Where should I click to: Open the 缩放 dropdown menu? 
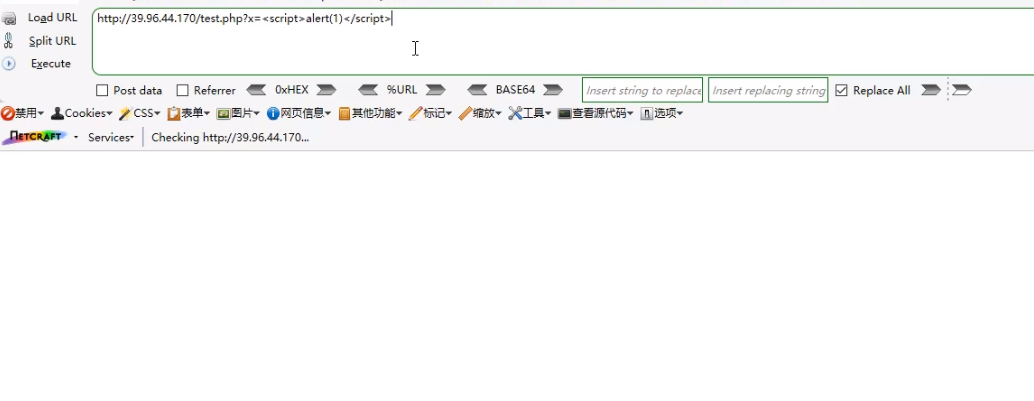[480, 113]
